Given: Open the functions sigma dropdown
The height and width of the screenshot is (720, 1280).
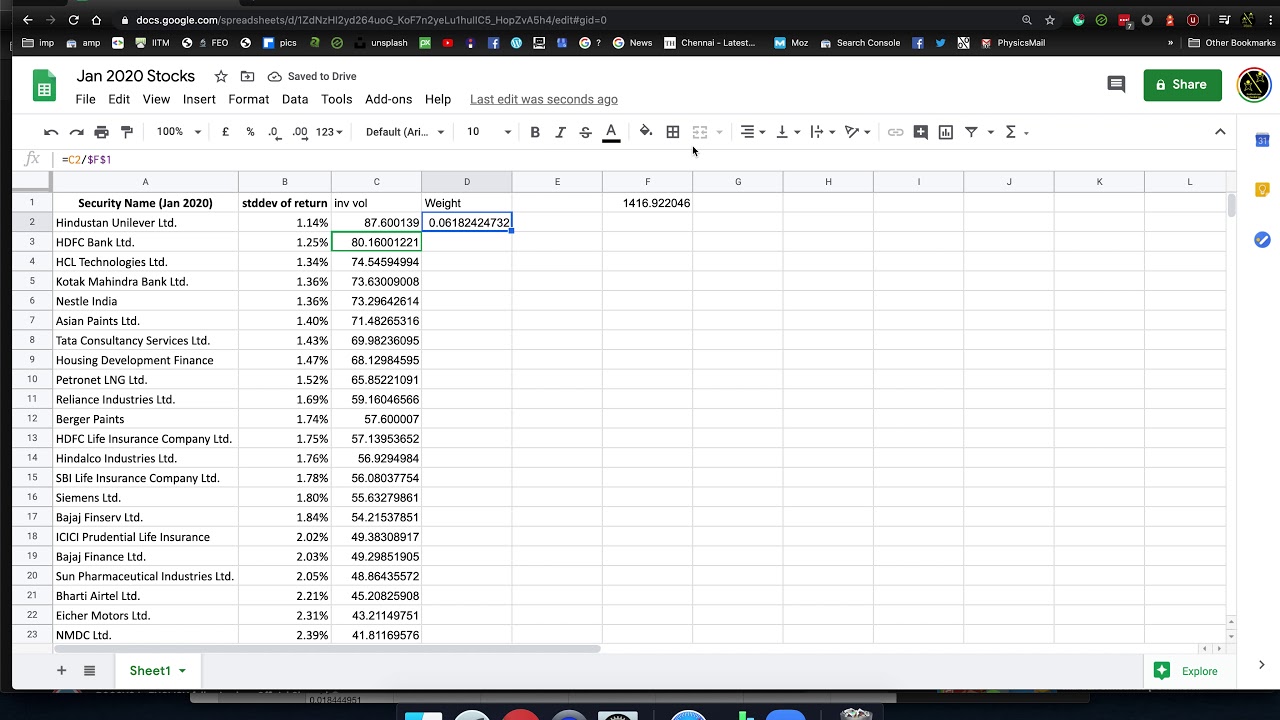Looking at the screenshot, I should coord(1016,132).
